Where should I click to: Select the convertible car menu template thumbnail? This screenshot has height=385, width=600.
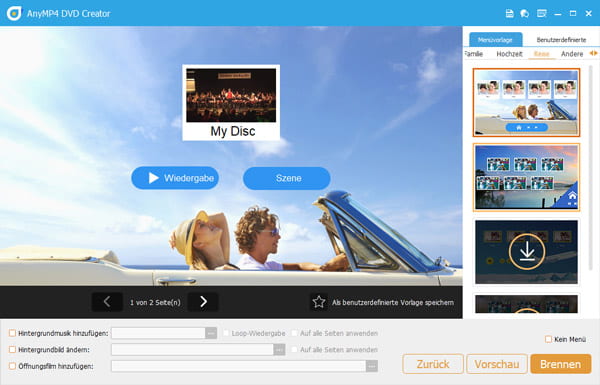click(527, 103)
